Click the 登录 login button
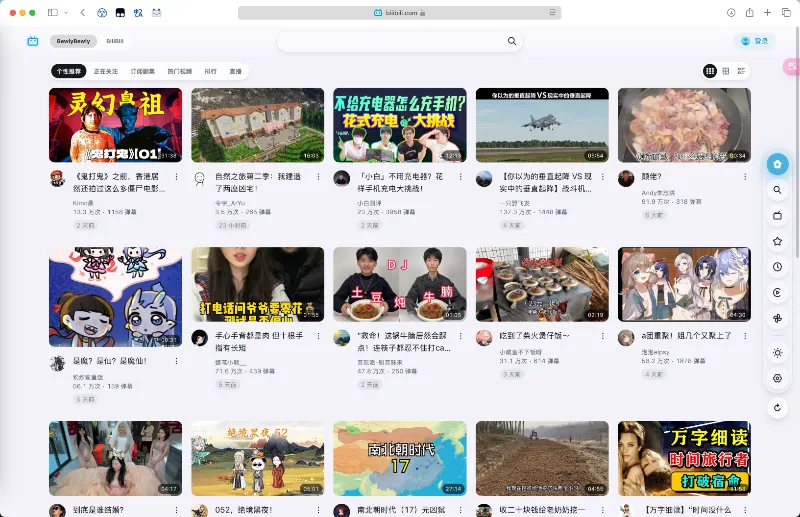This screenshot has height=517, width=800. click(755, 41)
